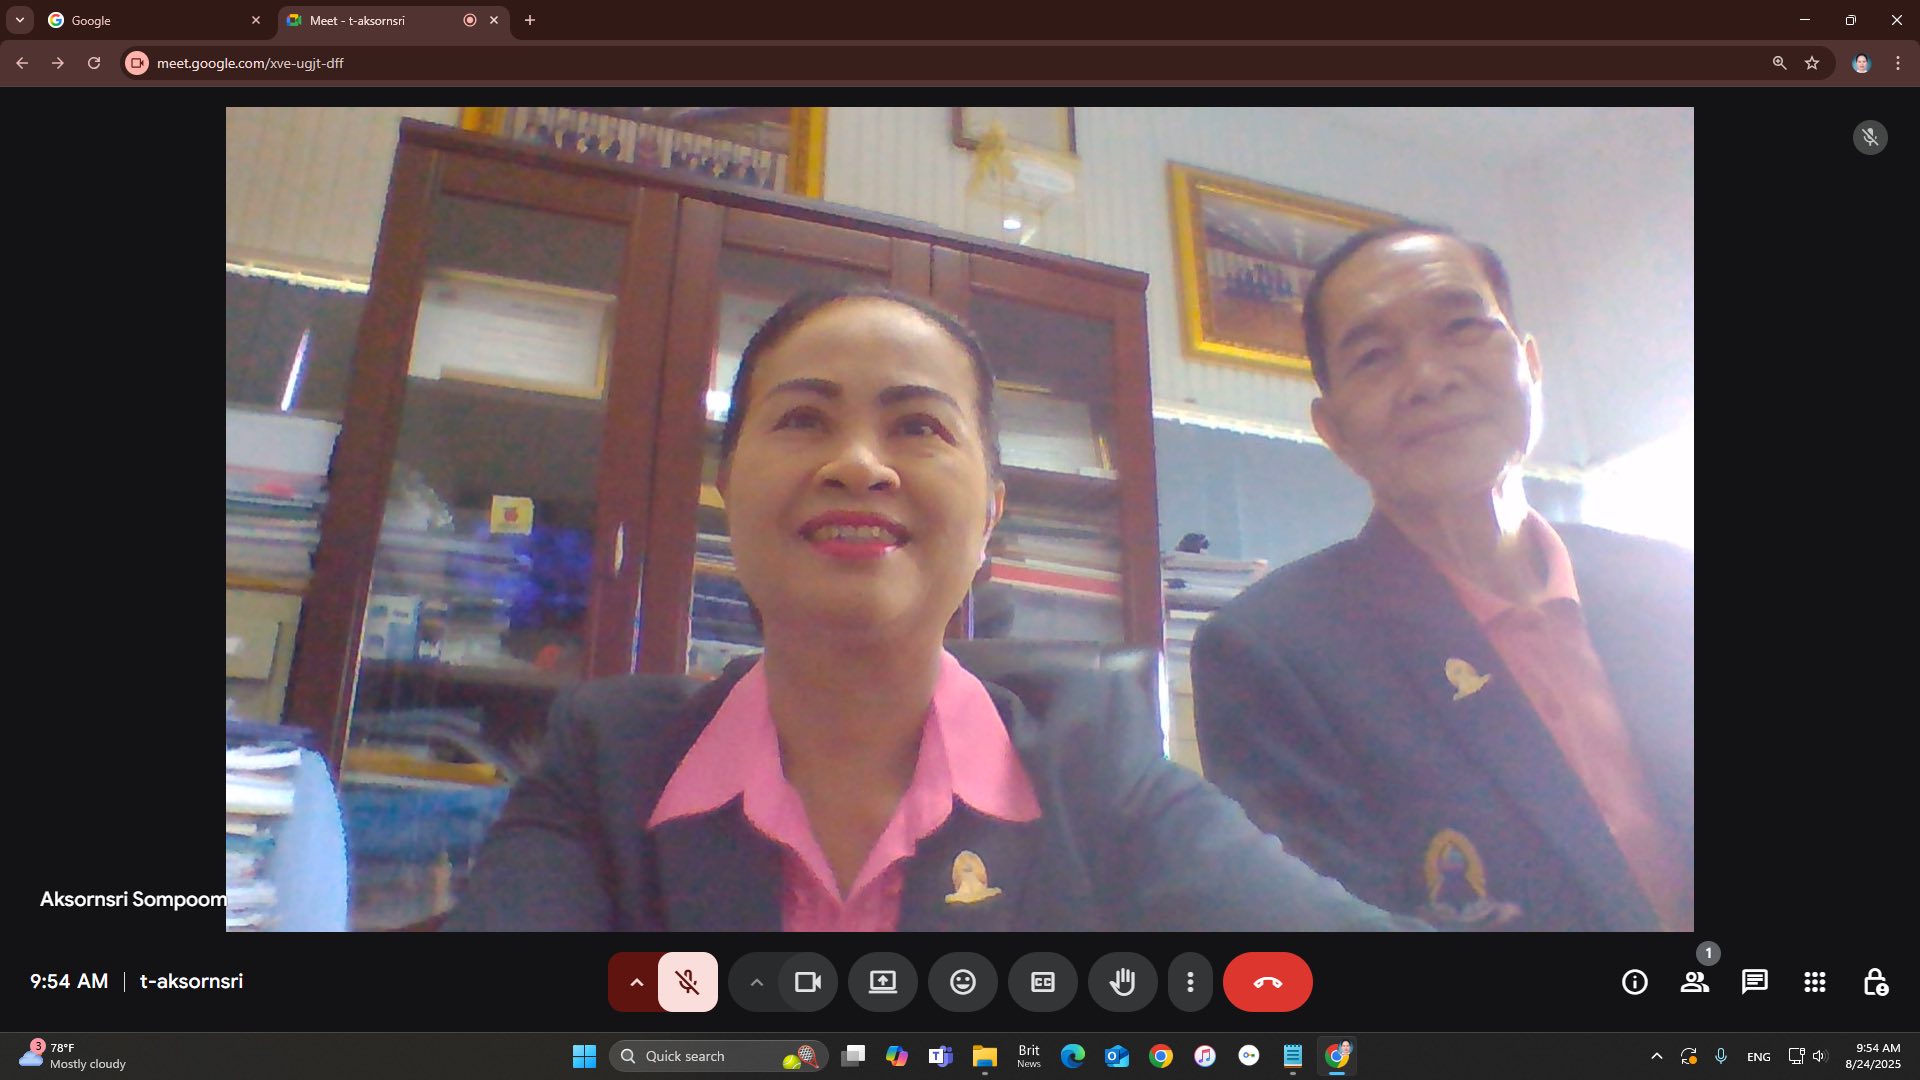Open host controls lock icon

[x=1875, y=982]
